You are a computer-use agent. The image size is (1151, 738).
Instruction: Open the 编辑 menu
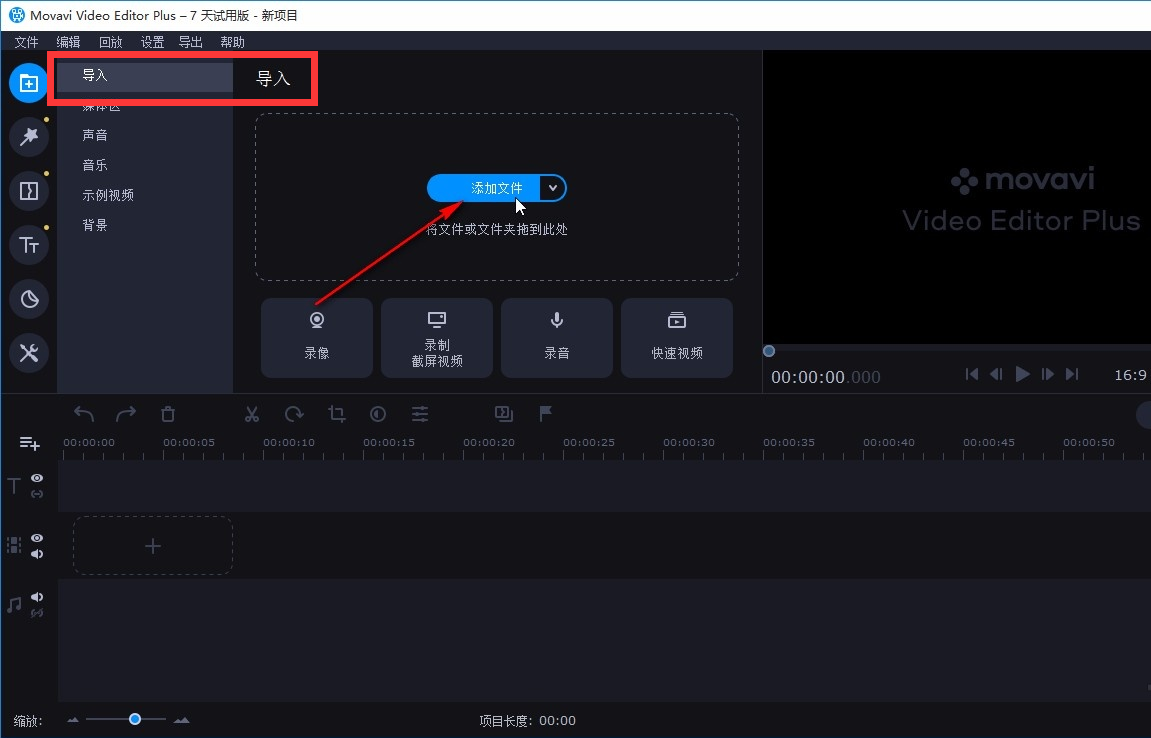[x=68, y=42]
